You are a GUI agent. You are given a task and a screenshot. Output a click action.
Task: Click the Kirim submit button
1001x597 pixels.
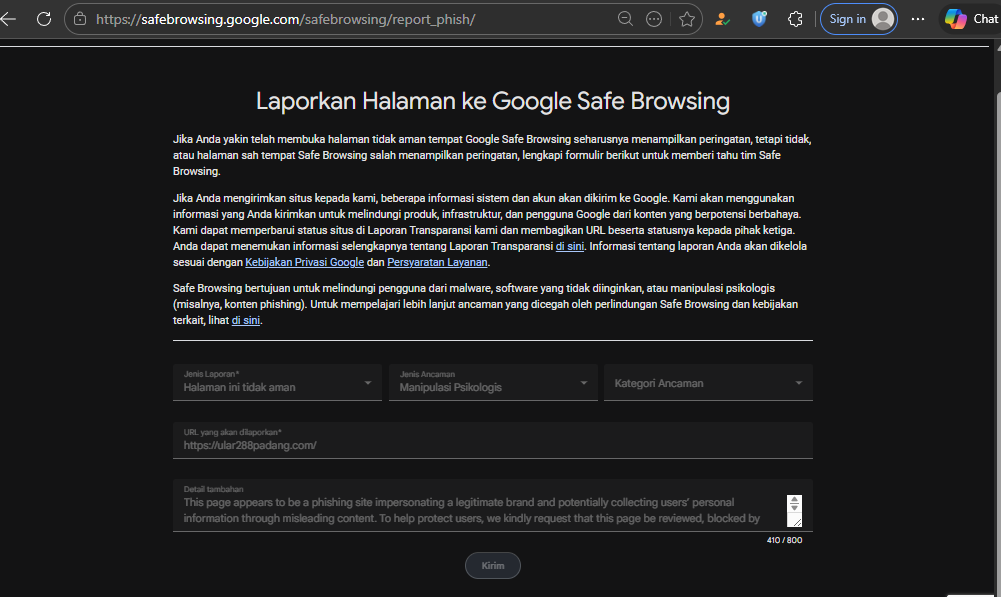coord(493,566)
